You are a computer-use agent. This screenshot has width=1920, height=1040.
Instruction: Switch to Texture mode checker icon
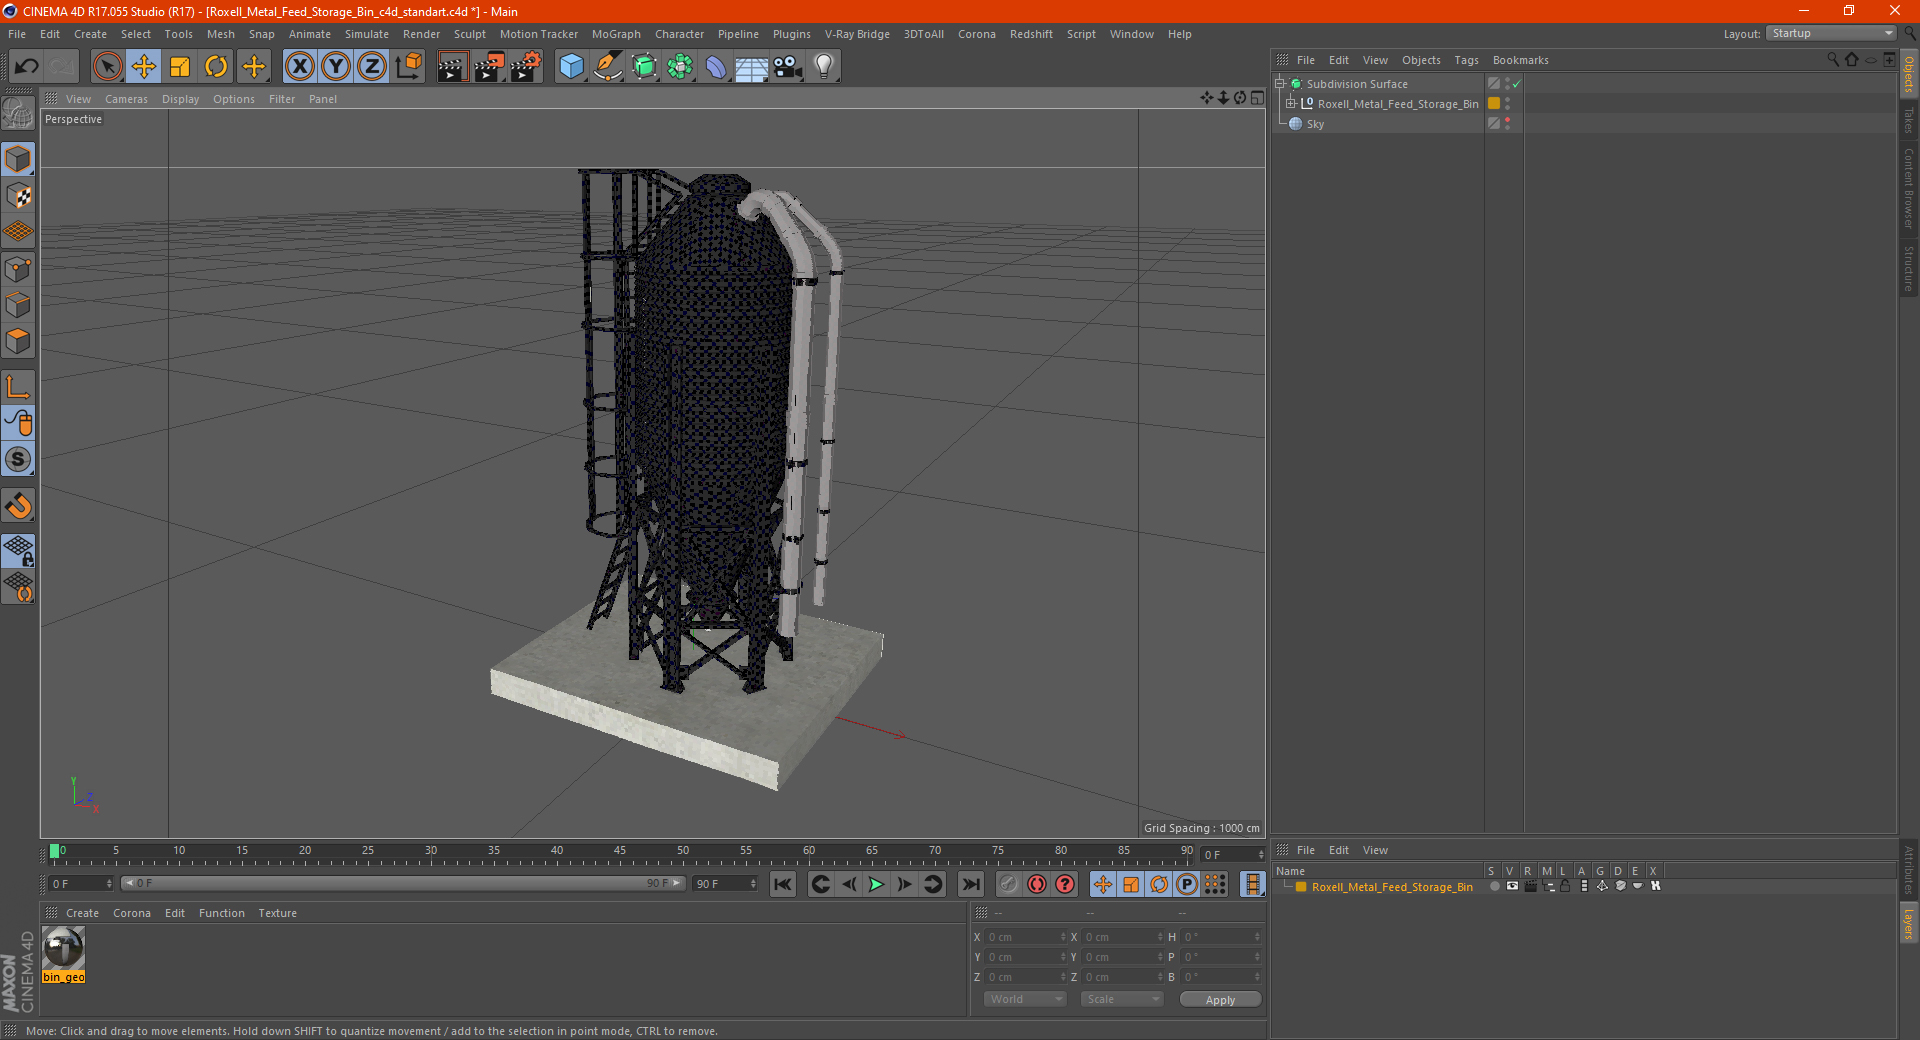[18, 196]
